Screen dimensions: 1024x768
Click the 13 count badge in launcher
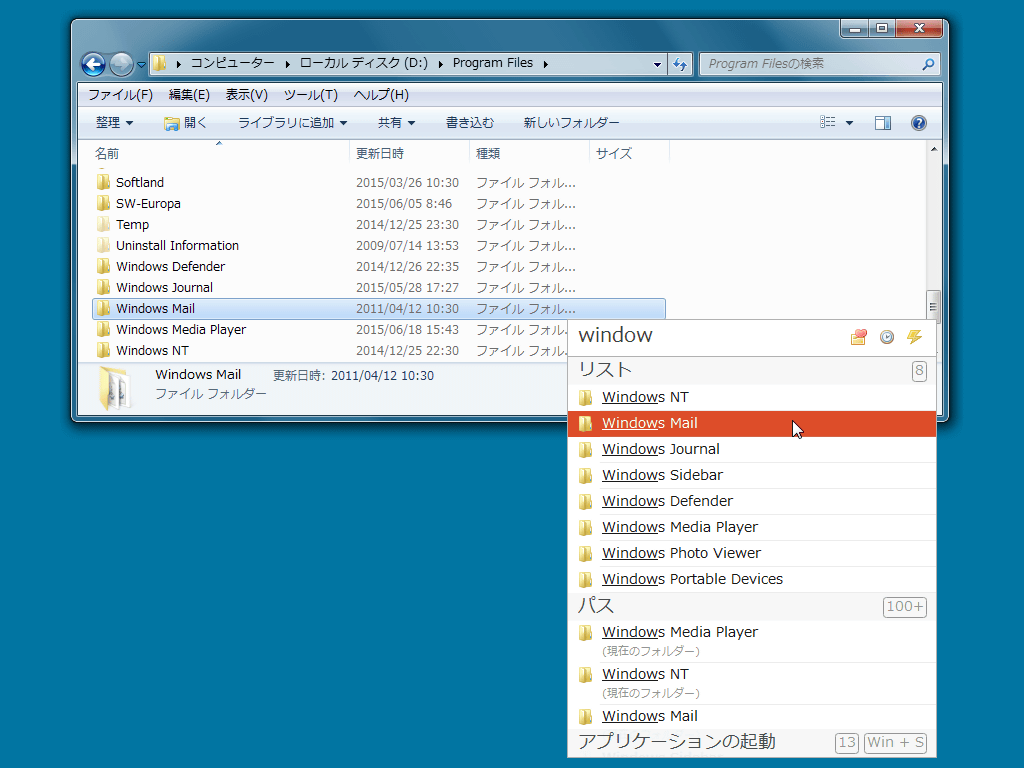coord(847,743)
